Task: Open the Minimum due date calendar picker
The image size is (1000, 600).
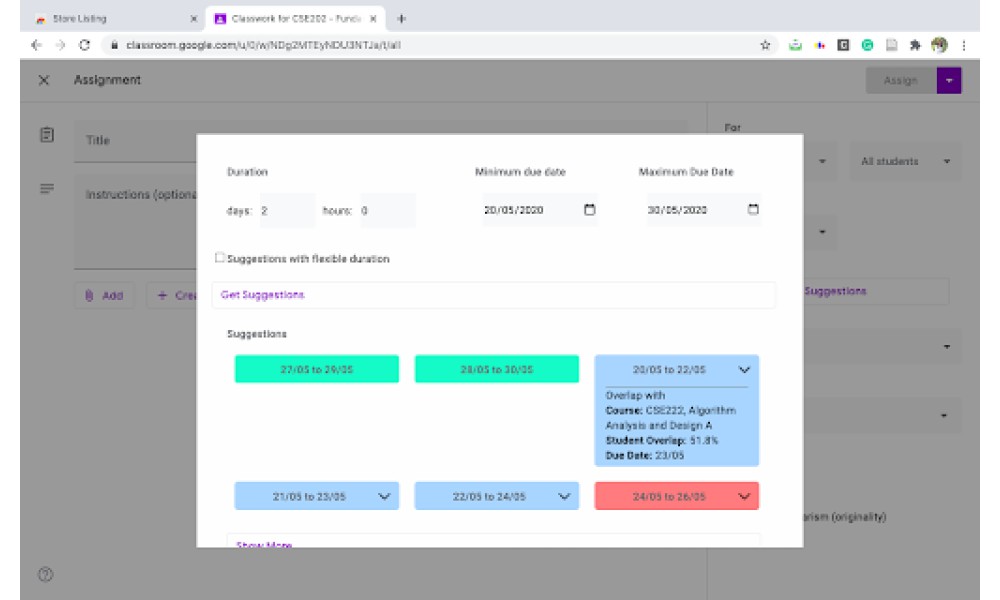Action: pyautogui.click(x=589, y=209)
